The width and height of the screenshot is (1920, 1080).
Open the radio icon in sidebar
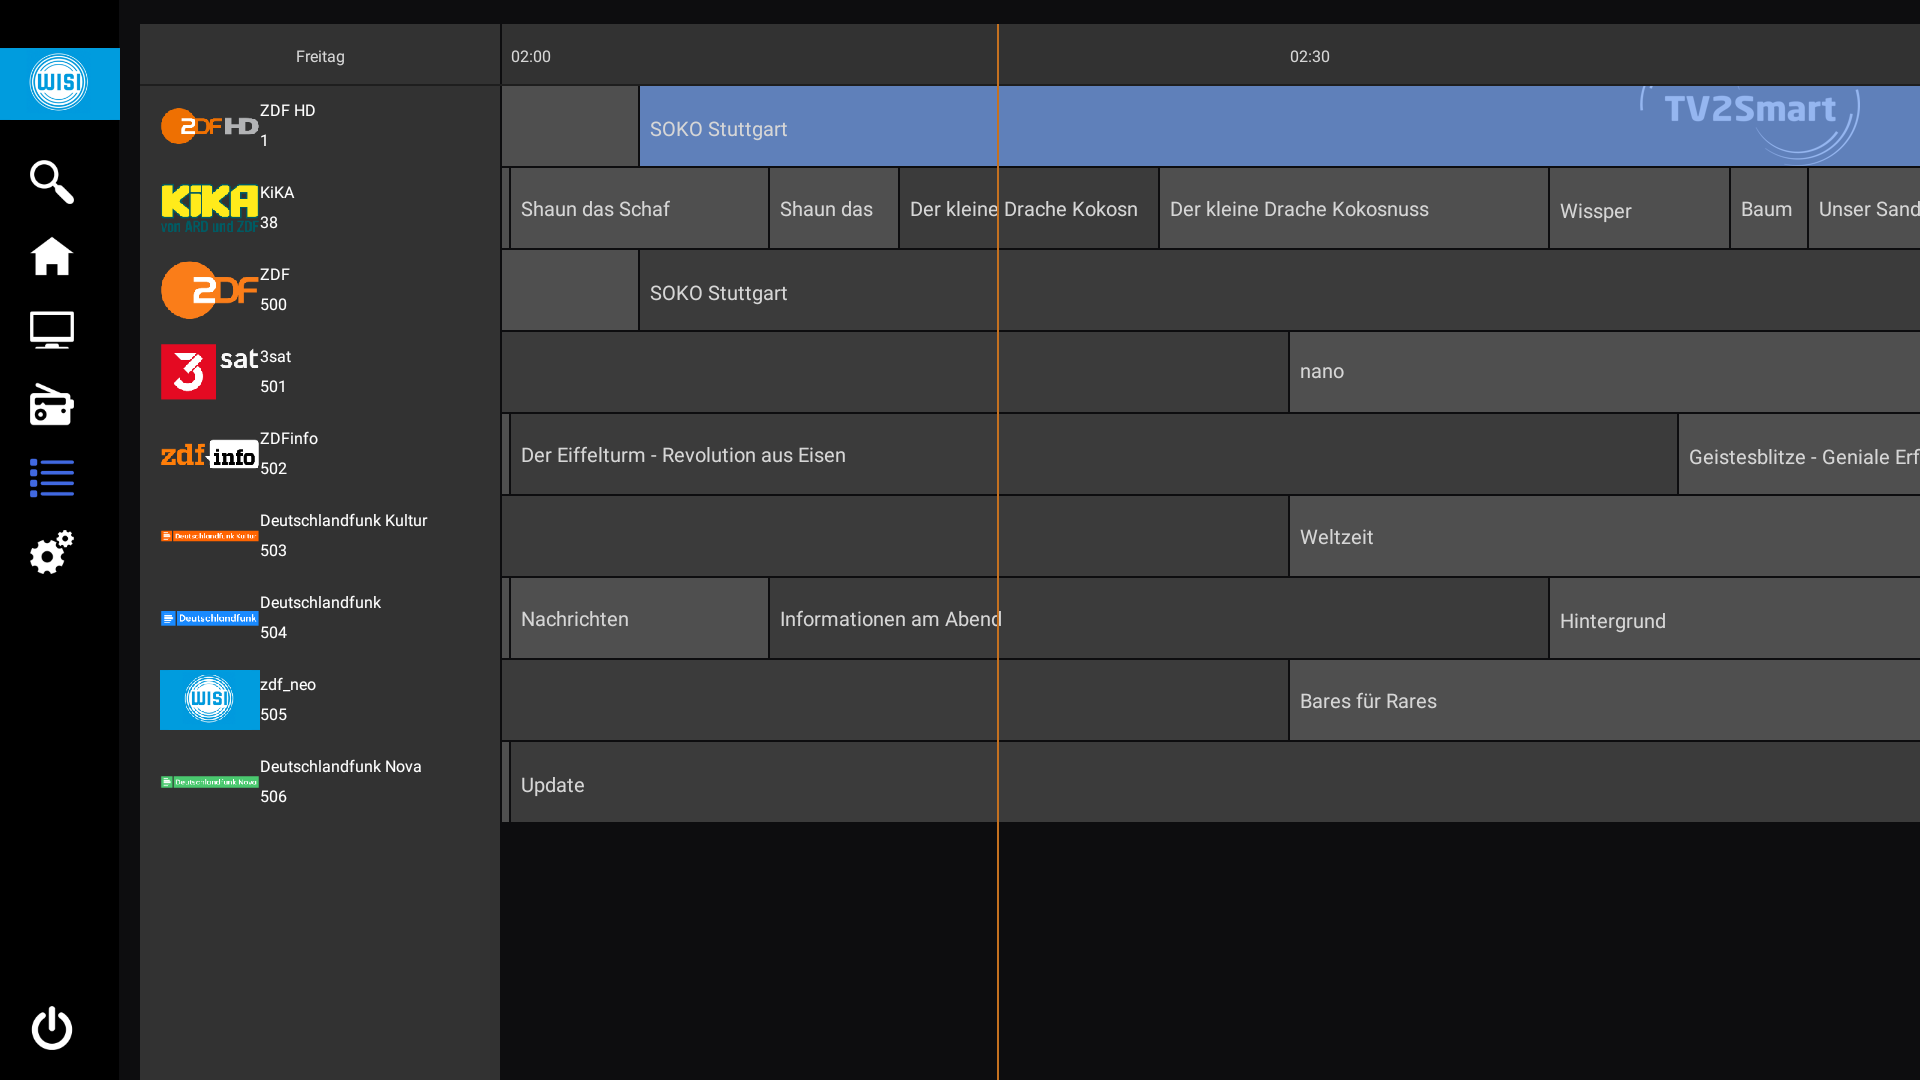pos(52,405)
